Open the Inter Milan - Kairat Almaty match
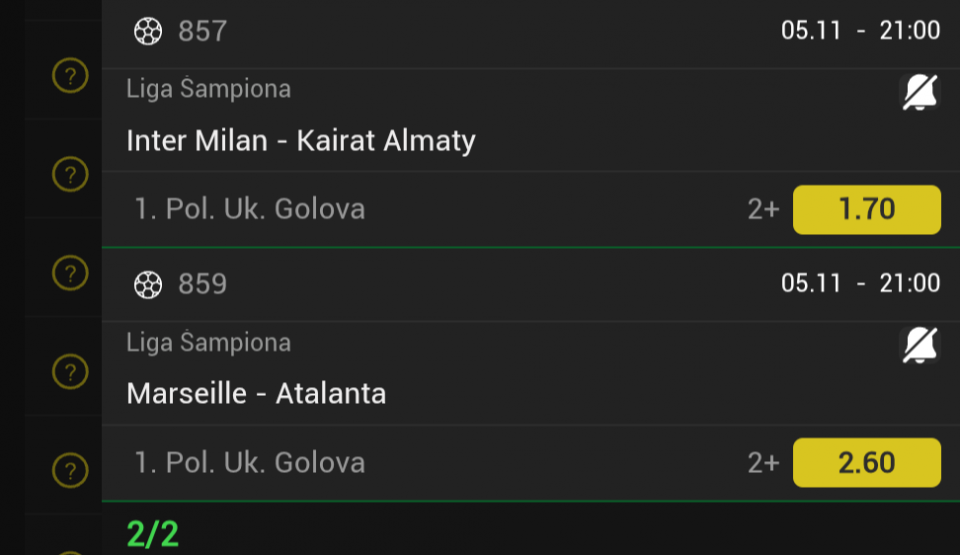This screenshot has width=960, height=555. pos(301,141)
